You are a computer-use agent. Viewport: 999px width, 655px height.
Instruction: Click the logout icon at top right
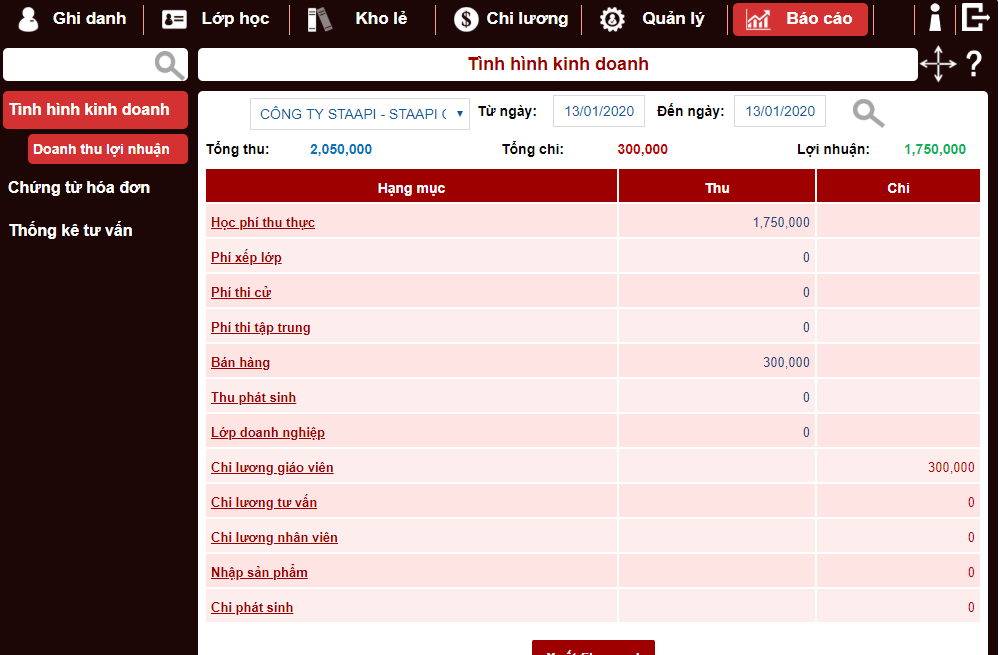pos(975,18)
